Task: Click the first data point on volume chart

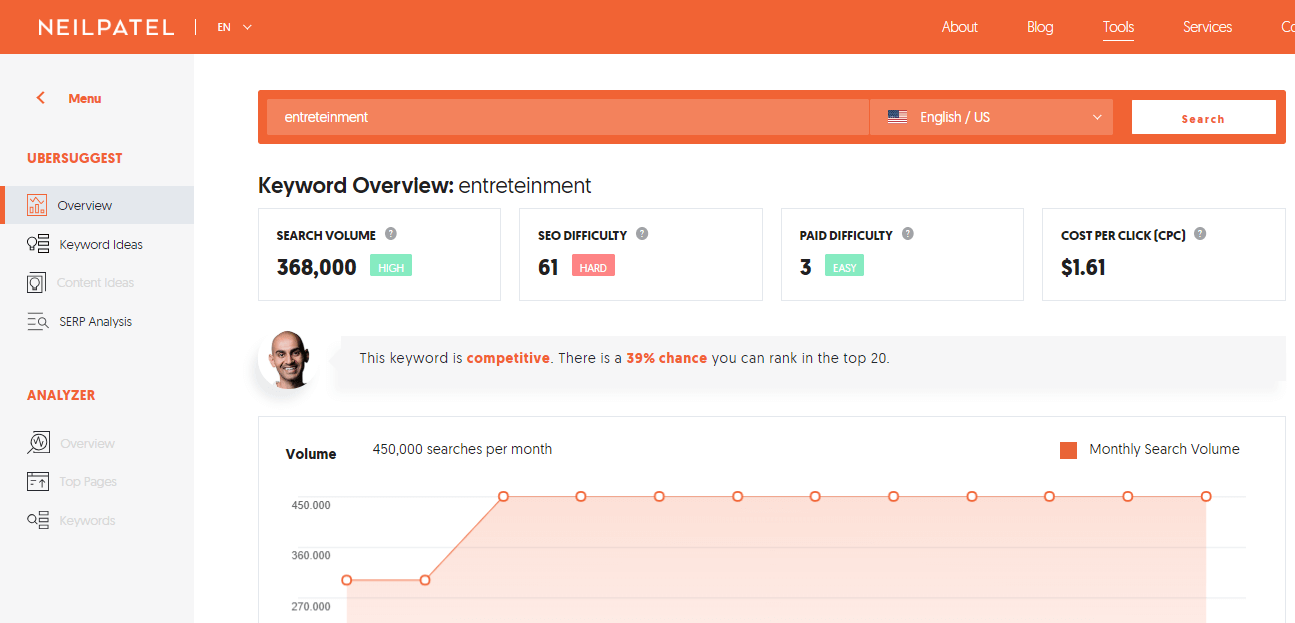Action: [347, 580]
